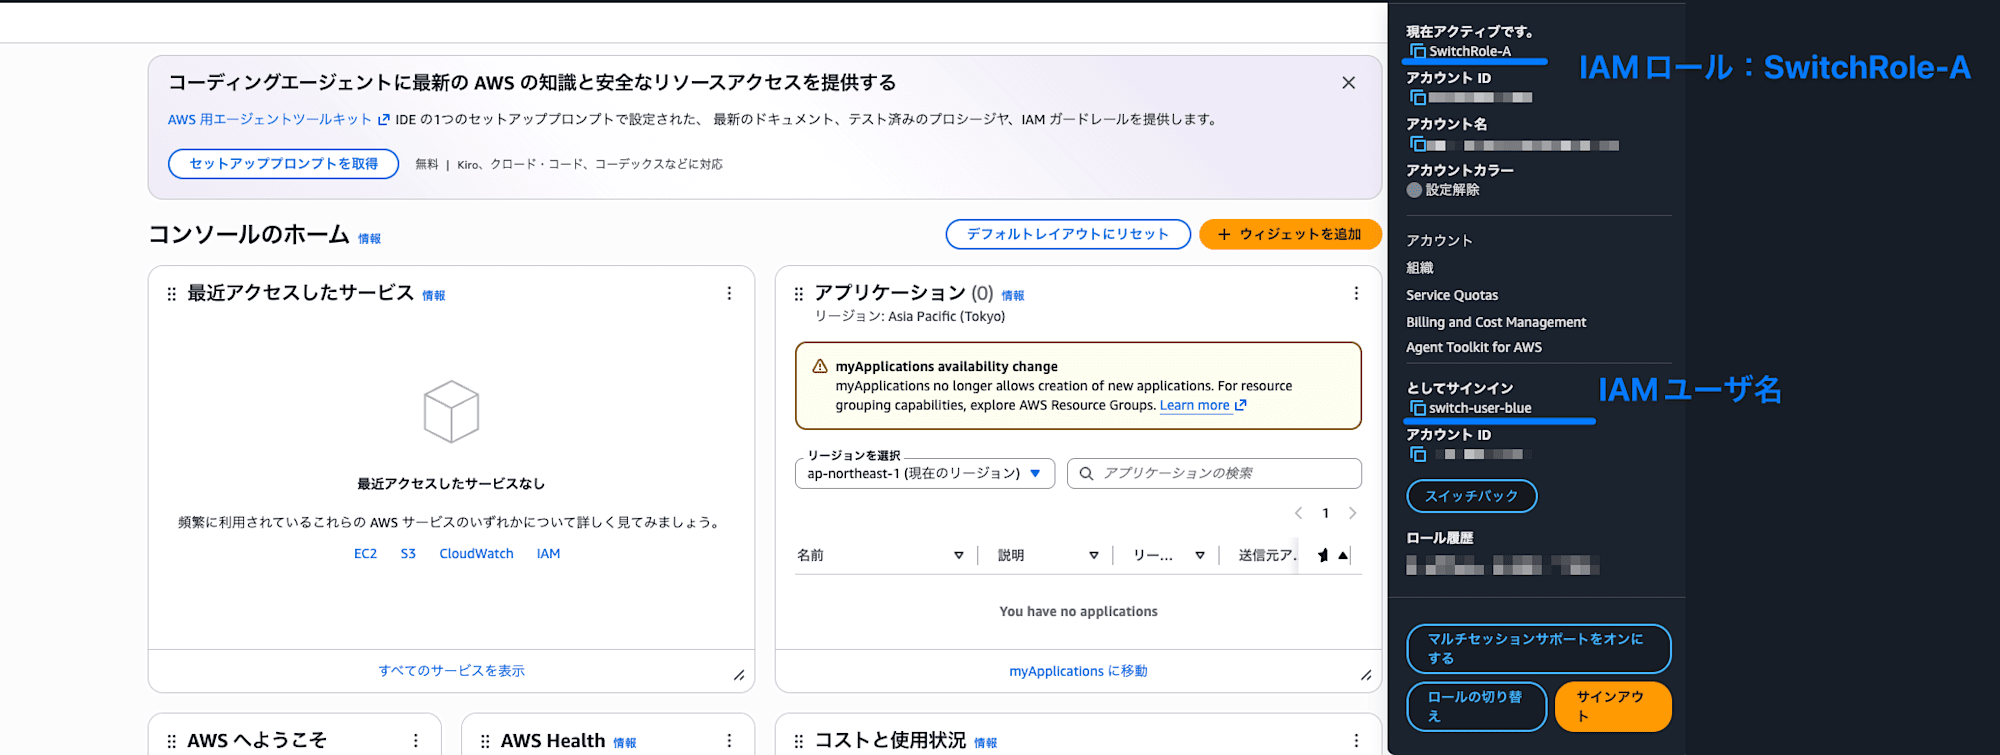Sort applications by リー... column

point(1200,555)
